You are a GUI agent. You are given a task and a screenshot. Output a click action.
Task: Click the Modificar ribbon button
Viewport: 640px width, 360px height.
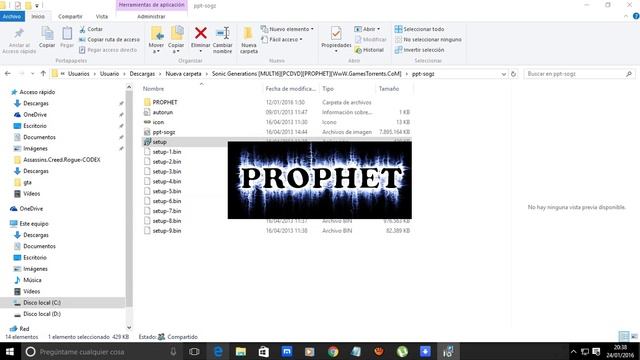pyautogui.click(x=370, y=40)
